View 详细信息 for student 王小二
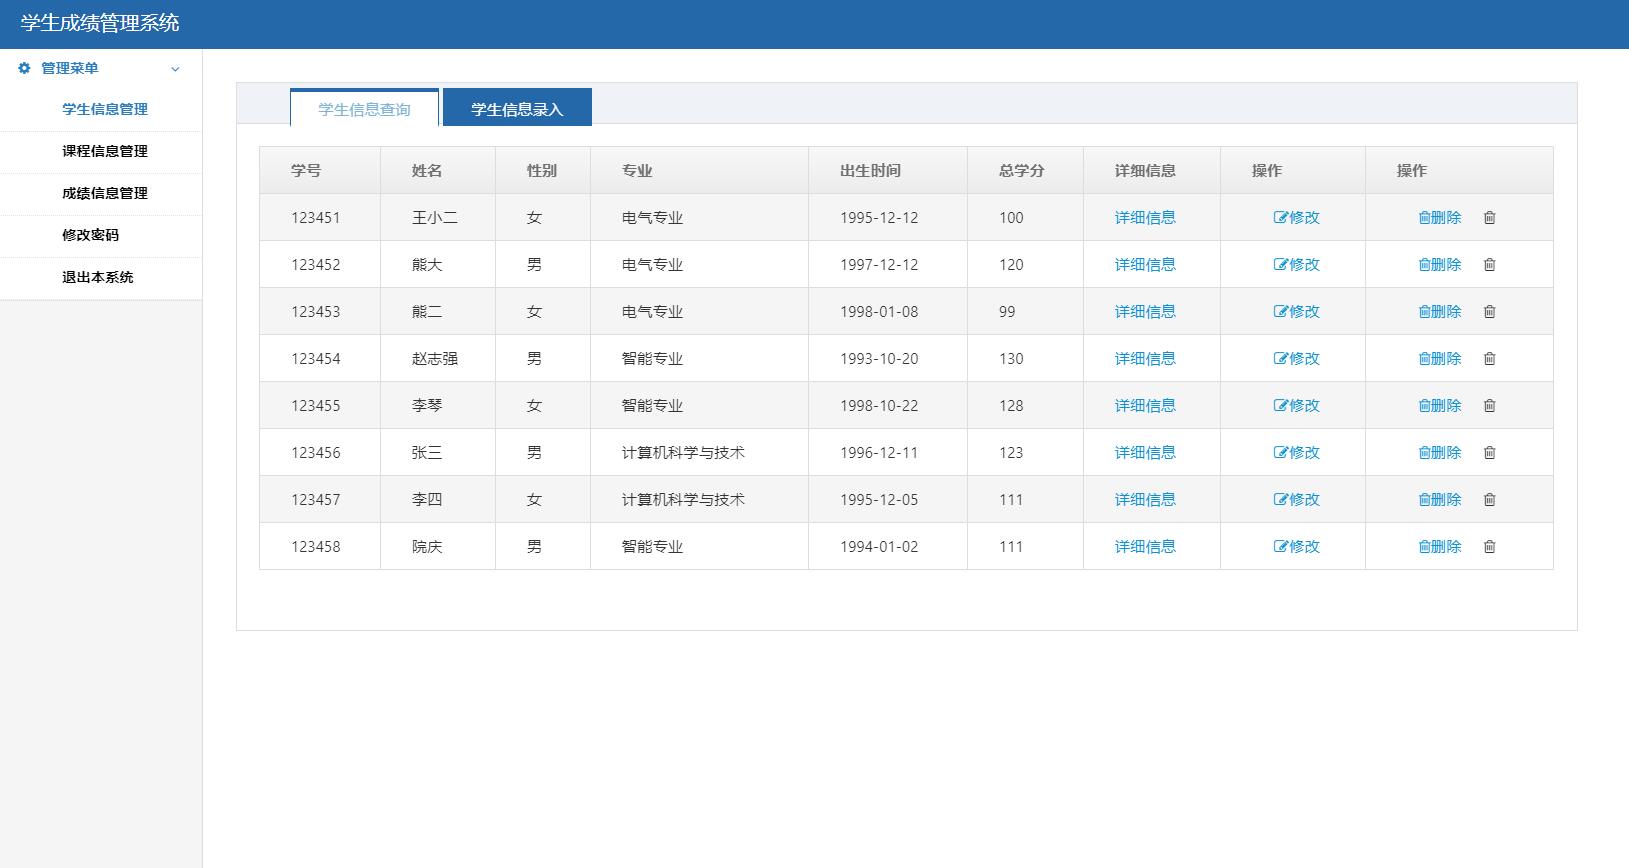Screen dimensions: 1629x868 coord(1145,217)
